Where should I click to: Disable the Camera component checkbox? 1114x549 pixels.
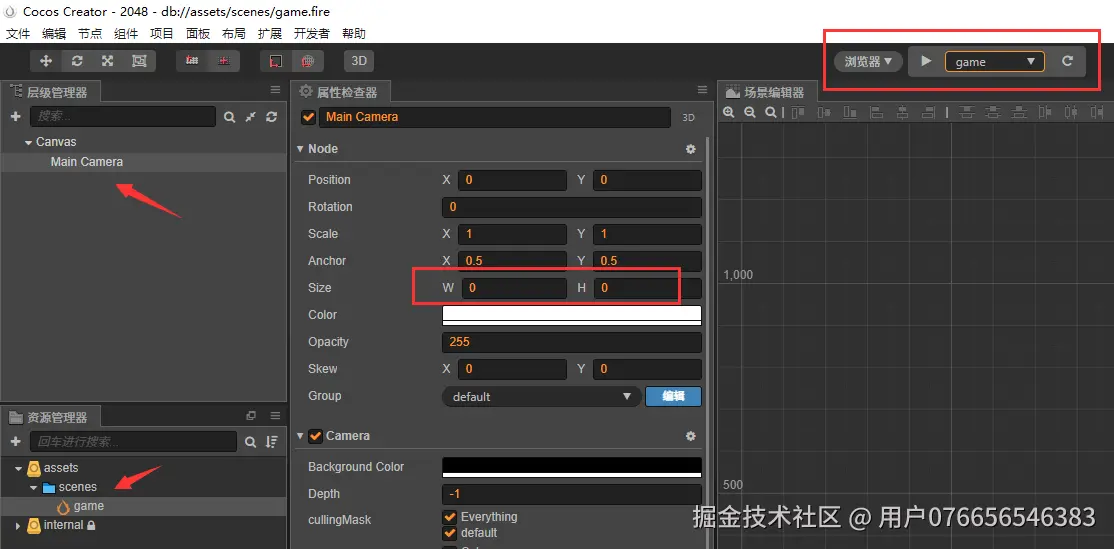[x=316, y=436]
